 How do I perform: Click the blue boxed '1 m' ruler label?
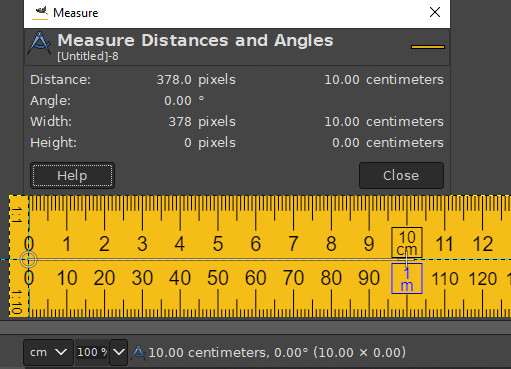[x=407, y=279]
